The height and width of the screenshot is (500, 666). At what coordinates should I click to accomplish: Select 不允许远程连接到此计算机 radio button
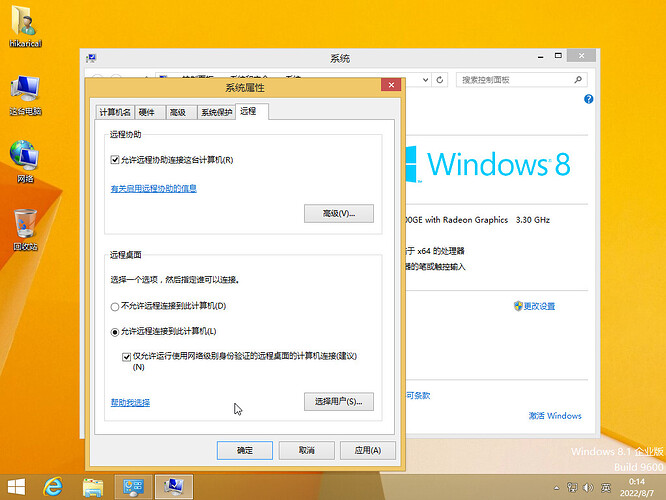click(x=115, y=306)
